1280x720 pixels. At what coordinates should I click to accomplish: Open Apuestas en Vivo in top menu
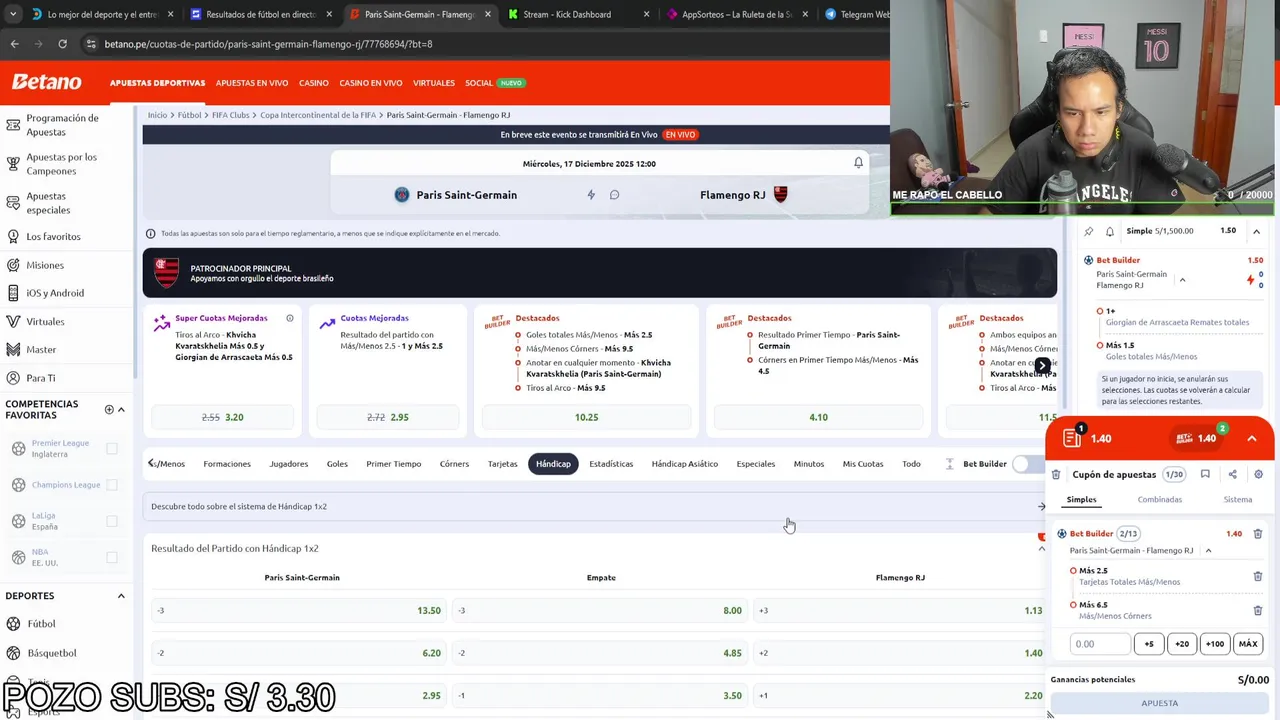coord(252,83)
